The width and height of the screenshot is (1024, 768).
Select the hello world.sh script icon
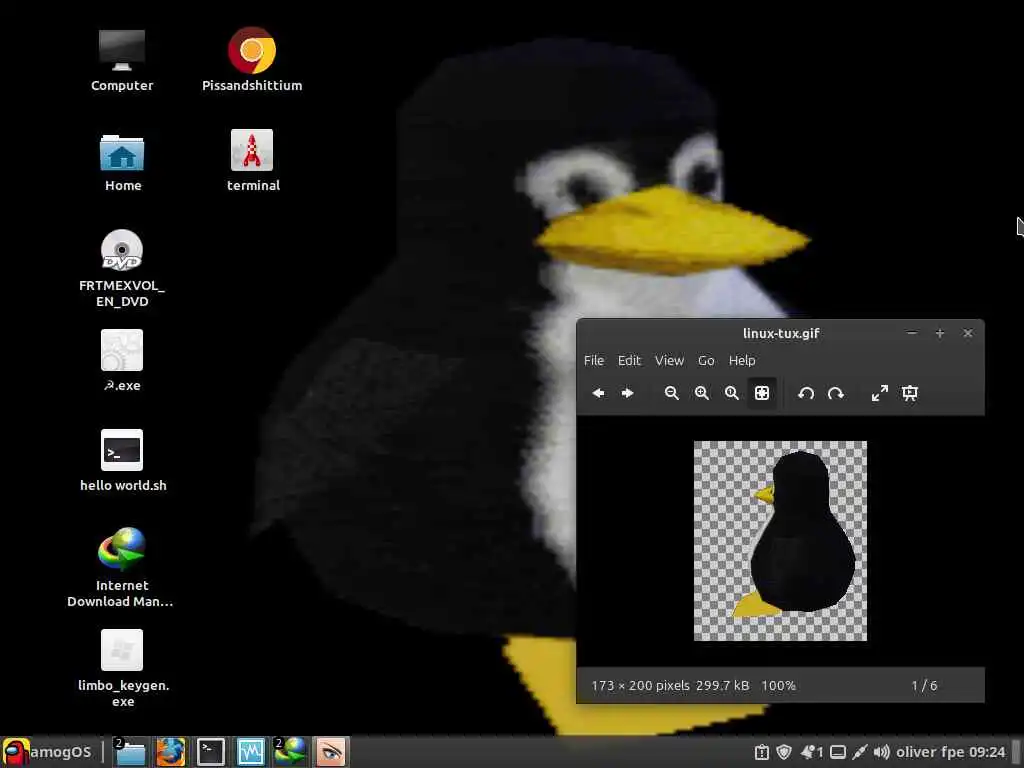tap(123, 460)
